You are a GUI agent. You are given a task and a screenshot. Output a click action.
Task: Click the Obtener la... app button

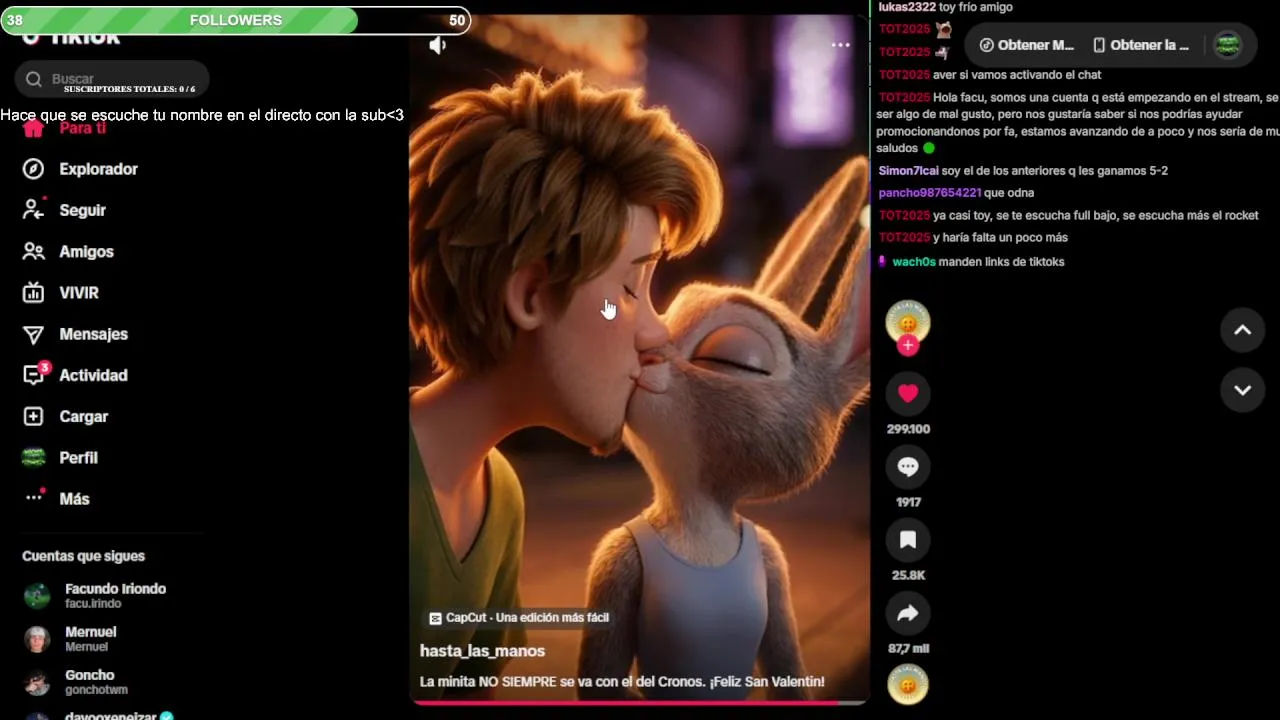click(x=1141, y=45)
